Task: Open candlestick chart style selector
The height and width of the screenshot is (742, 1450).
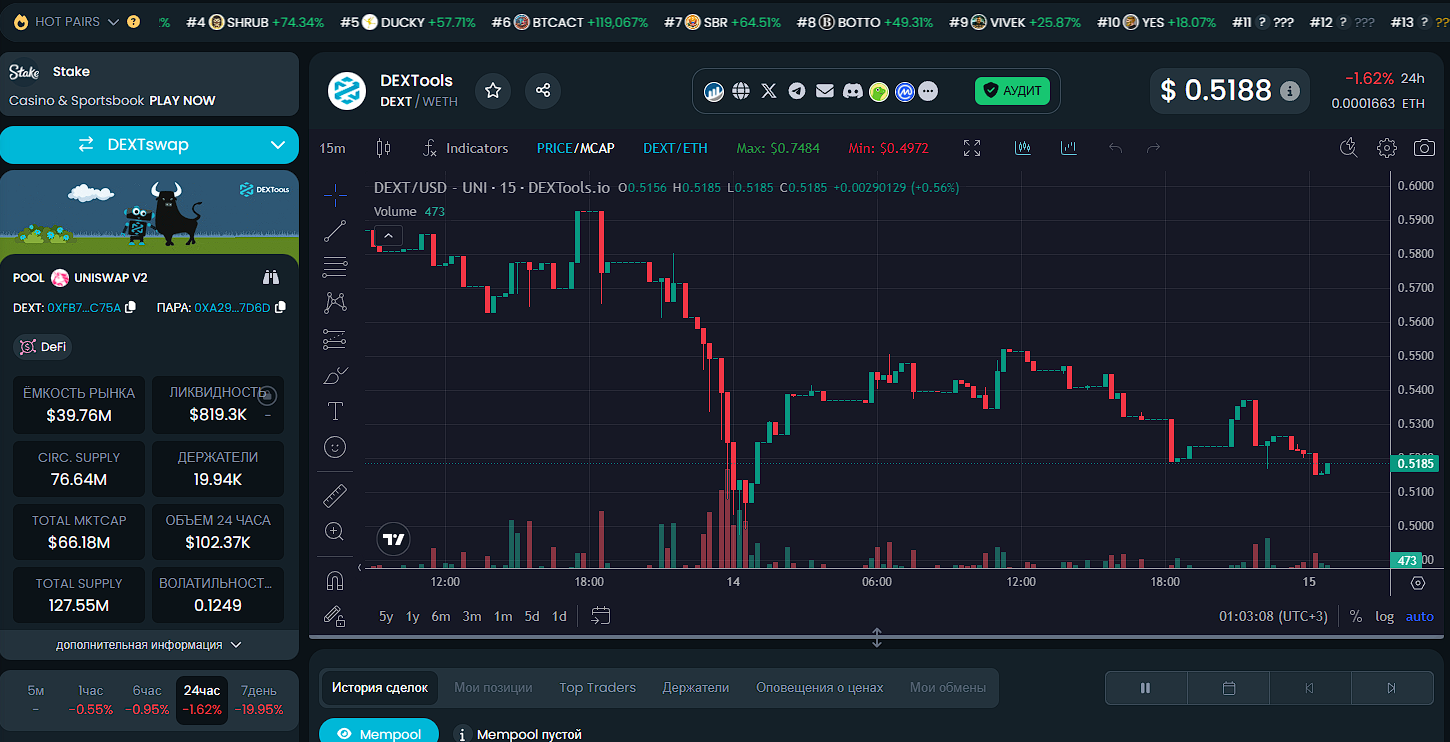Action: (382, 148)
